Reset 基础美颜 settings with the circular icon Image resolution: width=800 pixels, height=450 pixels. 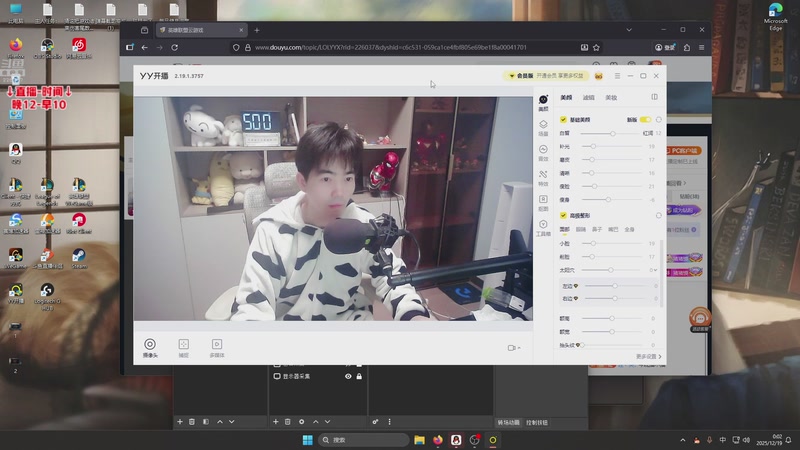[659, 119]
